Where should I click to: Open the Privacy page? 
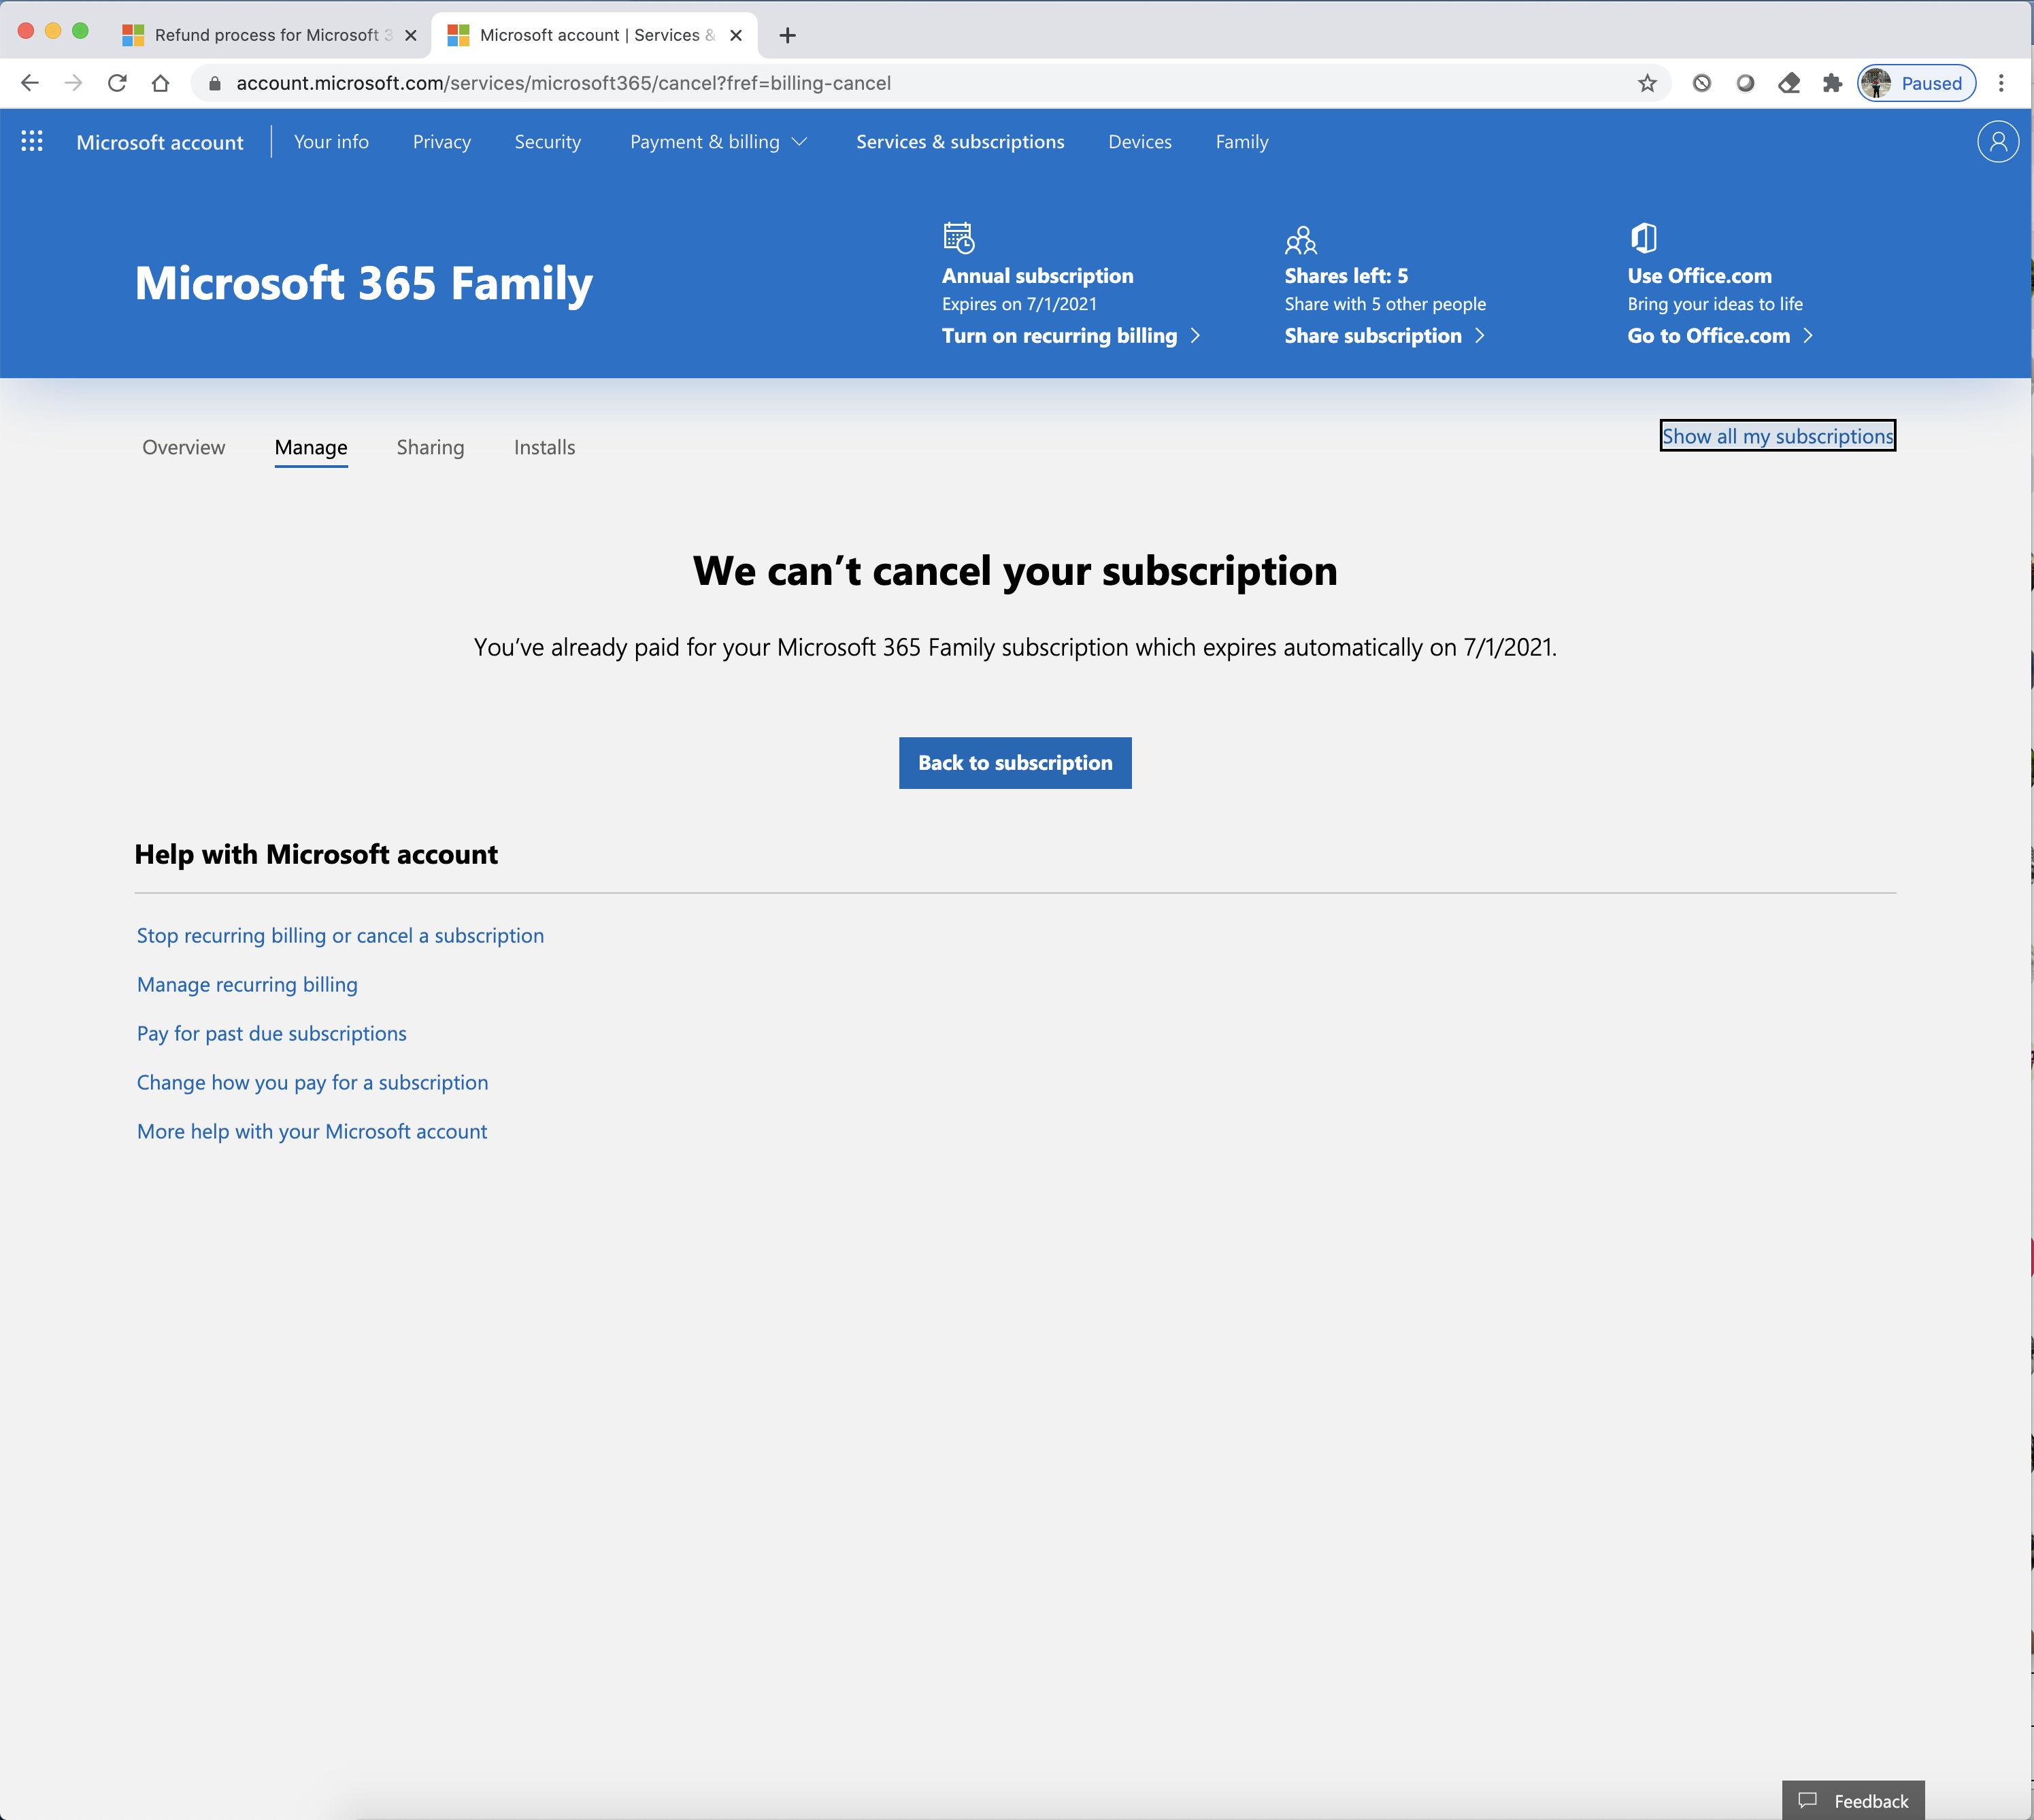442,142
